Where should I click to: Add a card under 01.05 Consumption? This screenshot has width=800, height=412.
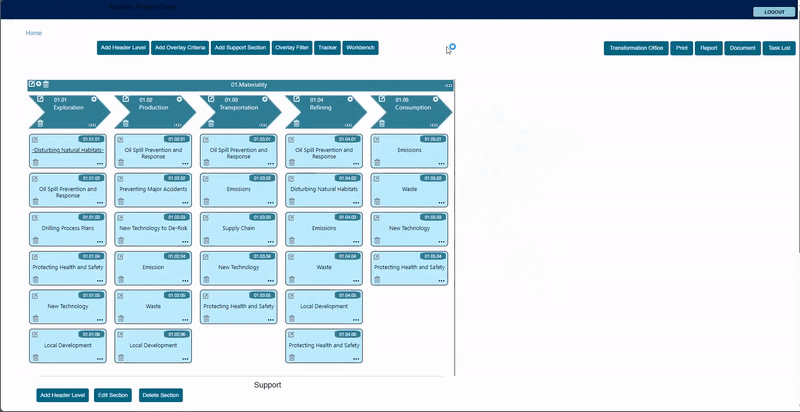click(435, 99)
